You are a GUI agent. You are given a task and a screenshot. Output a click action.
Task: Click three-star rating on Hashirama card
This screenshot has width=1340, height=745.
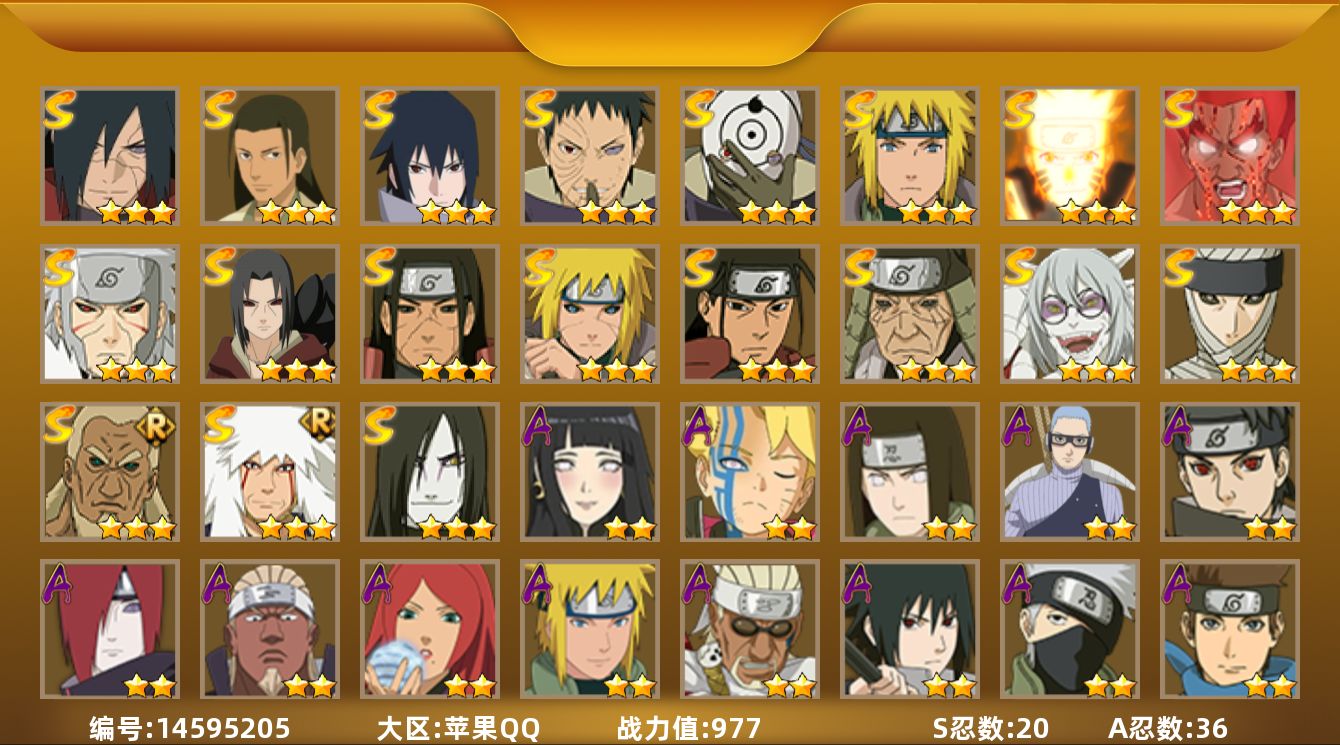(x=296, y=211)
